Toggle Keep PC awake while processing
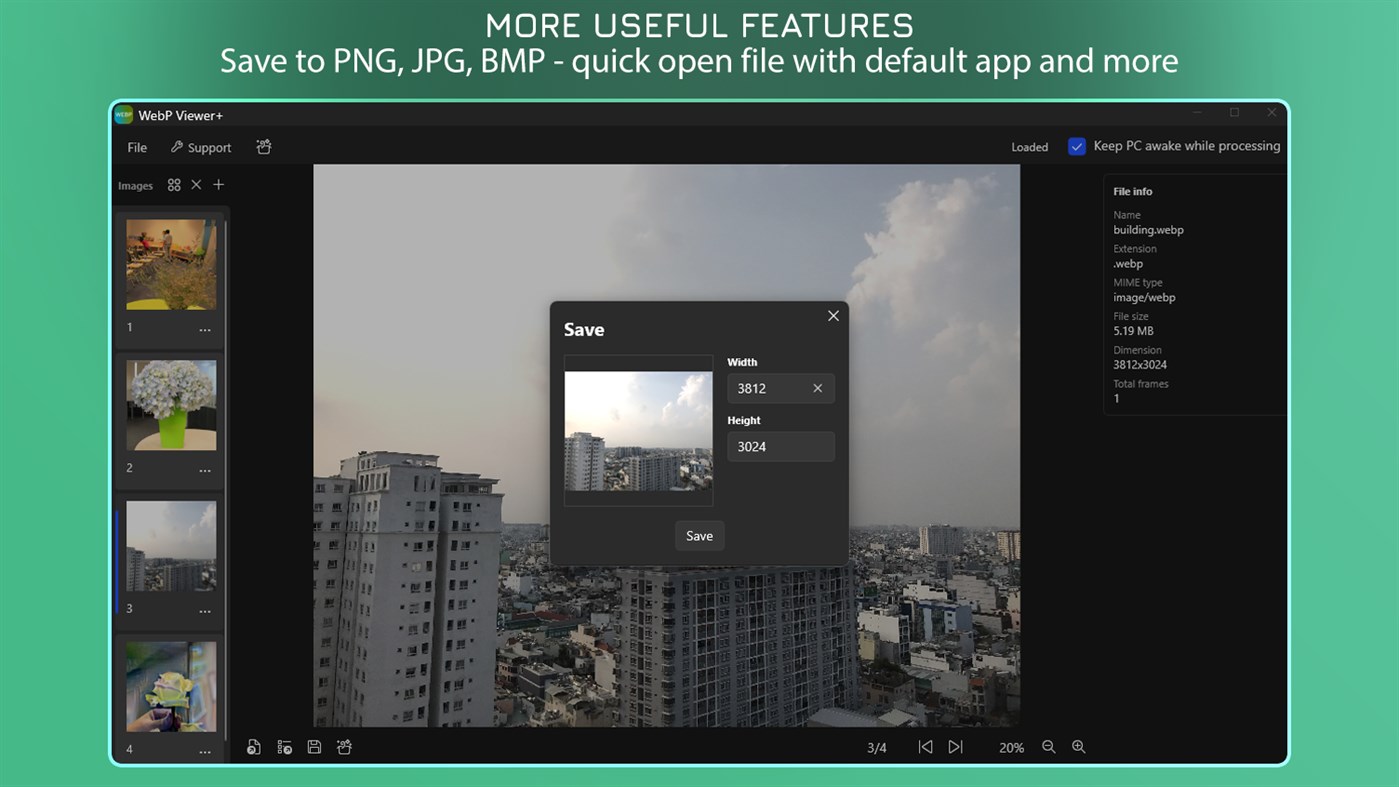This screenshot has height=787, width=1399. pyautogui.click(x=1077, y=146)
